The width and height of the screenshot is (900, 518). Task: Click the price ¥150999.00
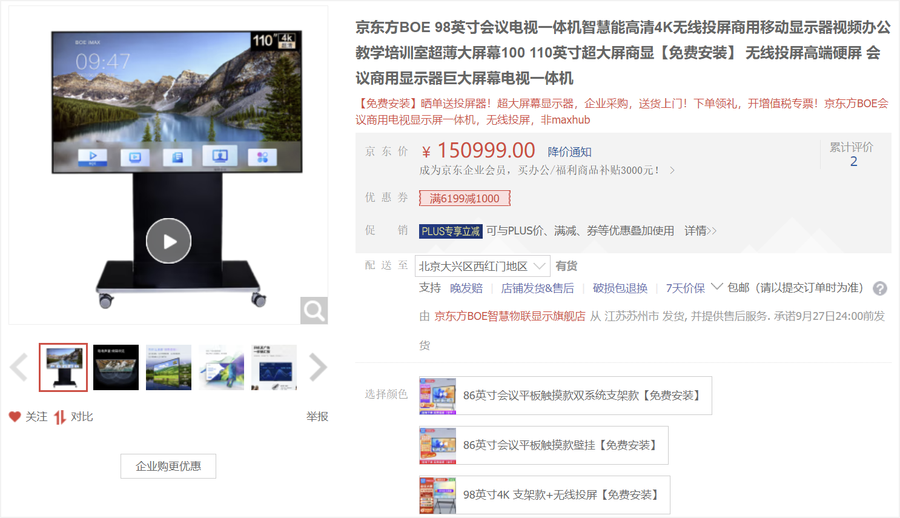point(478,150)
